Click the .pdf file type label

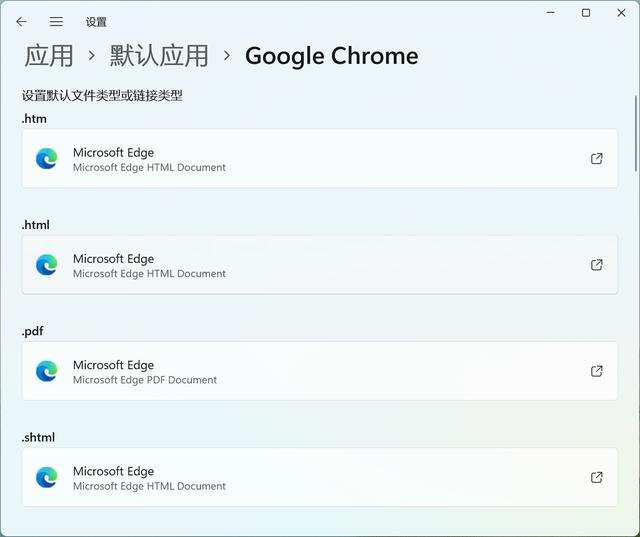[x=32, y=331]
